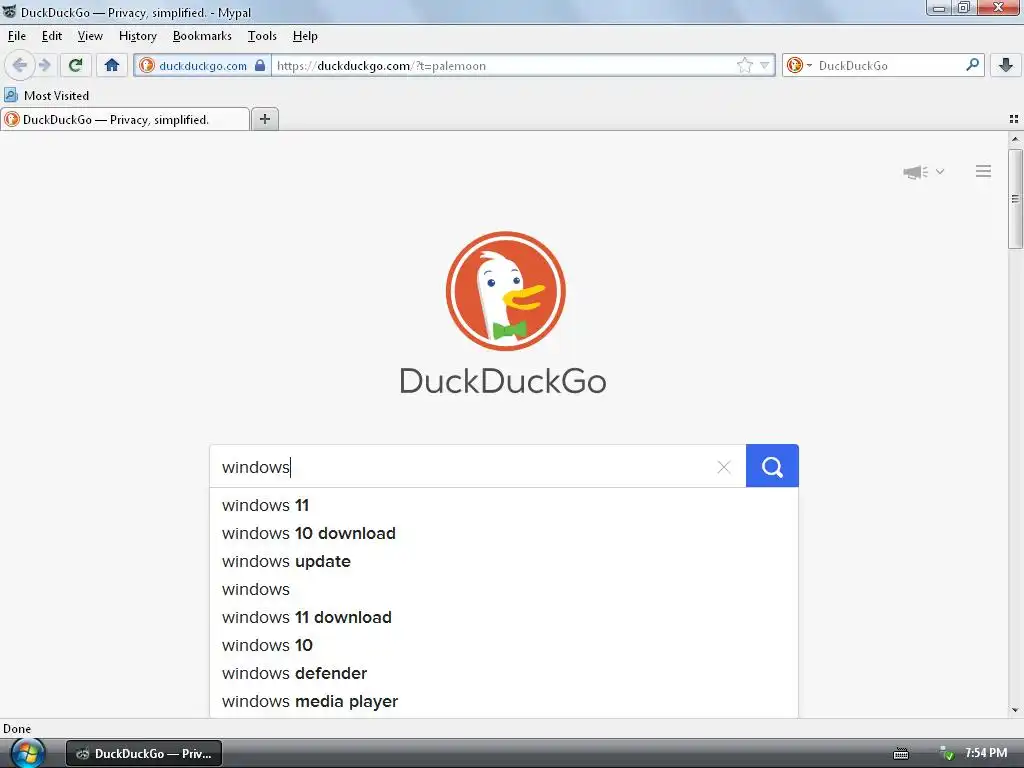Click the URL address bar text

click(381, 65)
